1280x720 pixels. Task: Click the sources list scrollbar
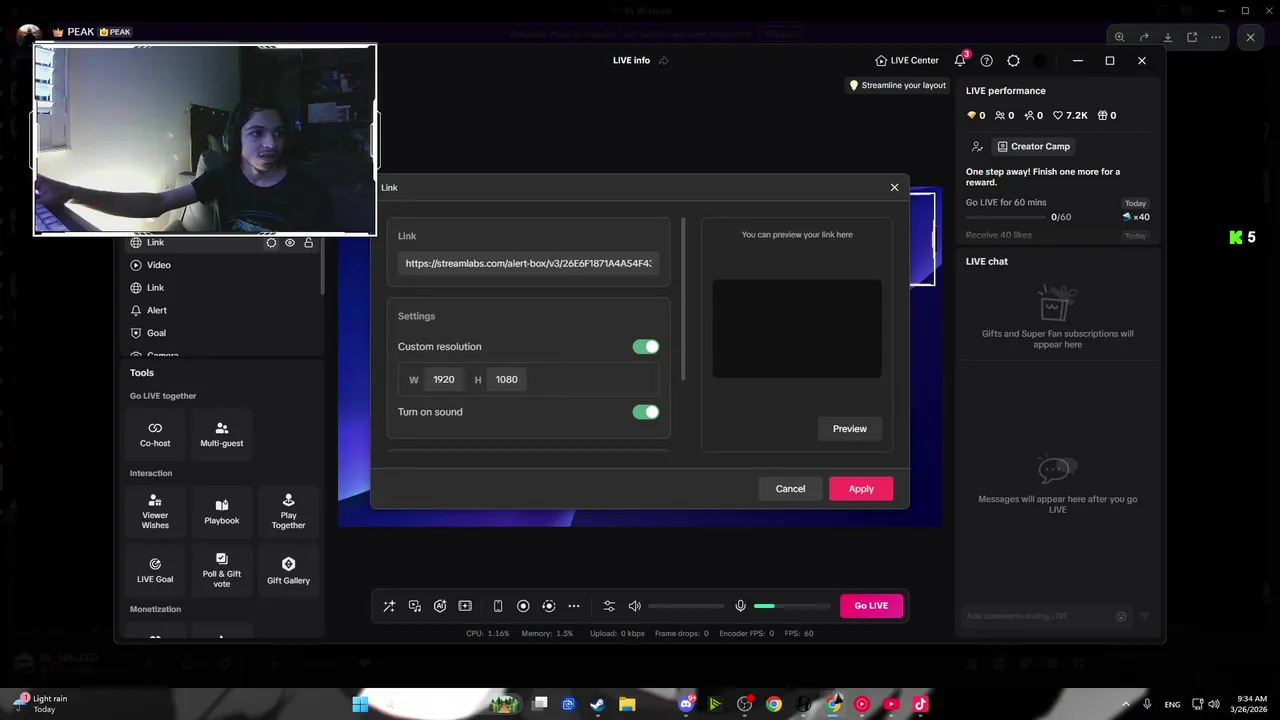click(322, 267)
